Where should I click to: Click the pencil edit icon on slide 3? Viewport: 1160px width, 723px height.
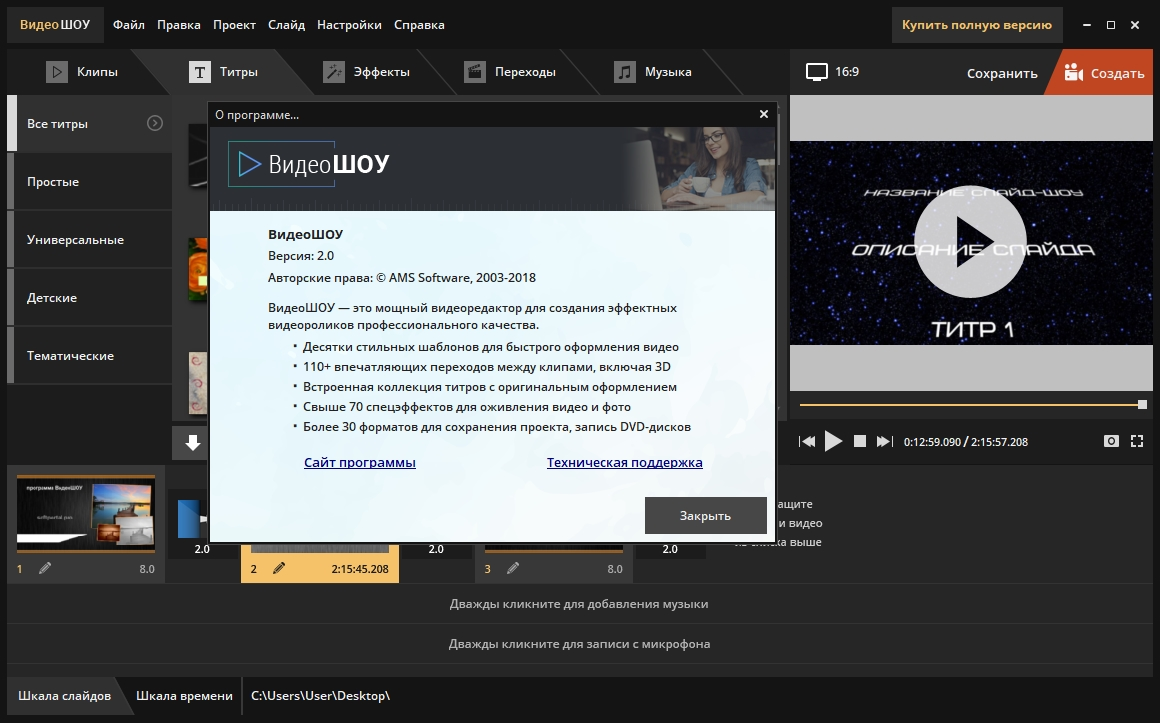[513, 568]
